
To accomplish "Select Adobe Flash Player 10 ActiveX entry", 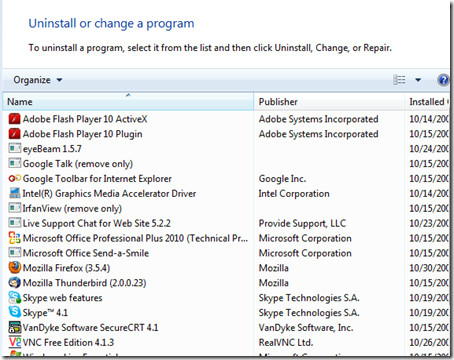I will tap(85, 119).
